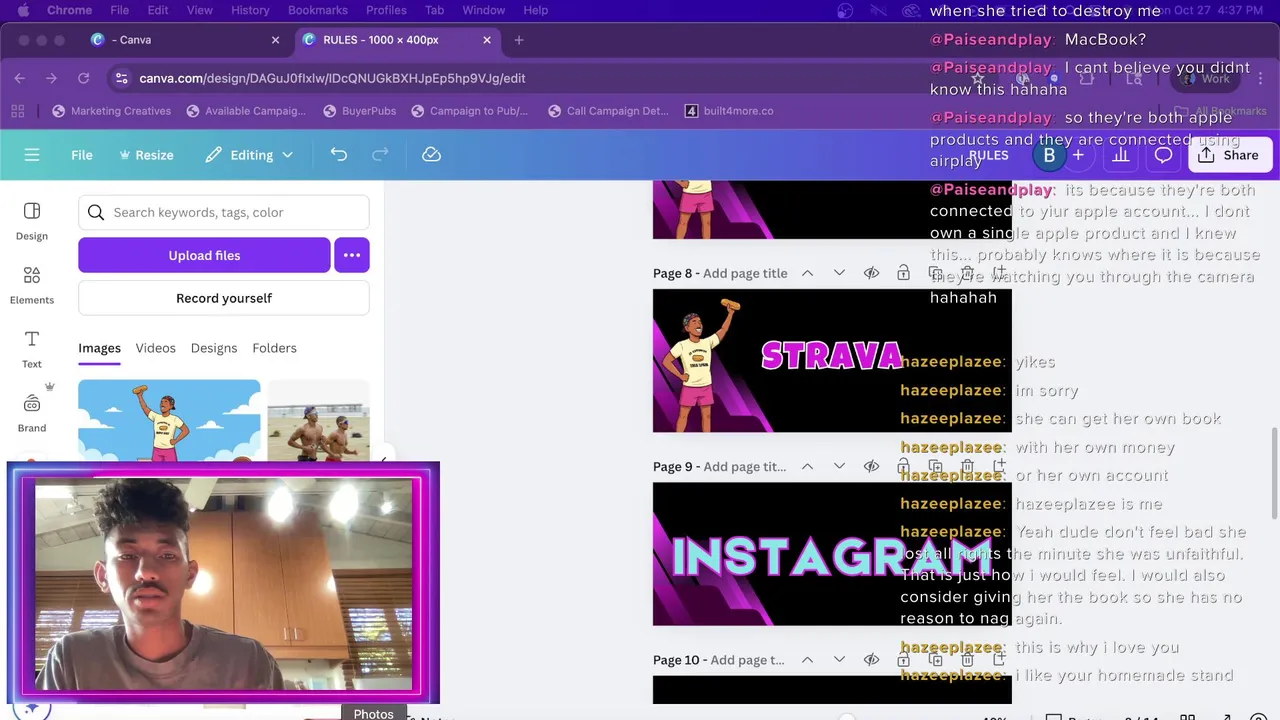
Task: Redo the last undone action
Action: (380, 155)
